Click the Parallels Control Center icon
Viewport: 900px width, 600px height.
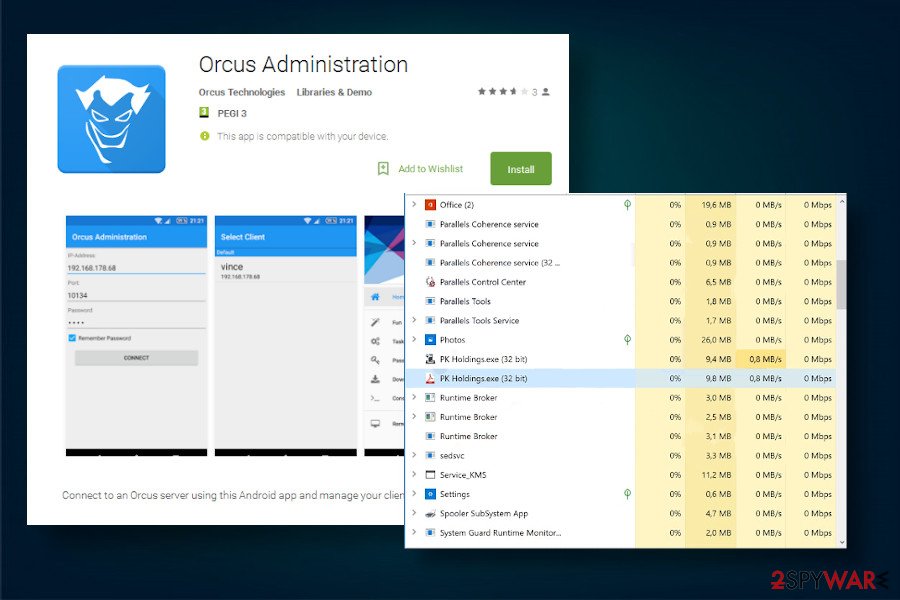[432, 281]
